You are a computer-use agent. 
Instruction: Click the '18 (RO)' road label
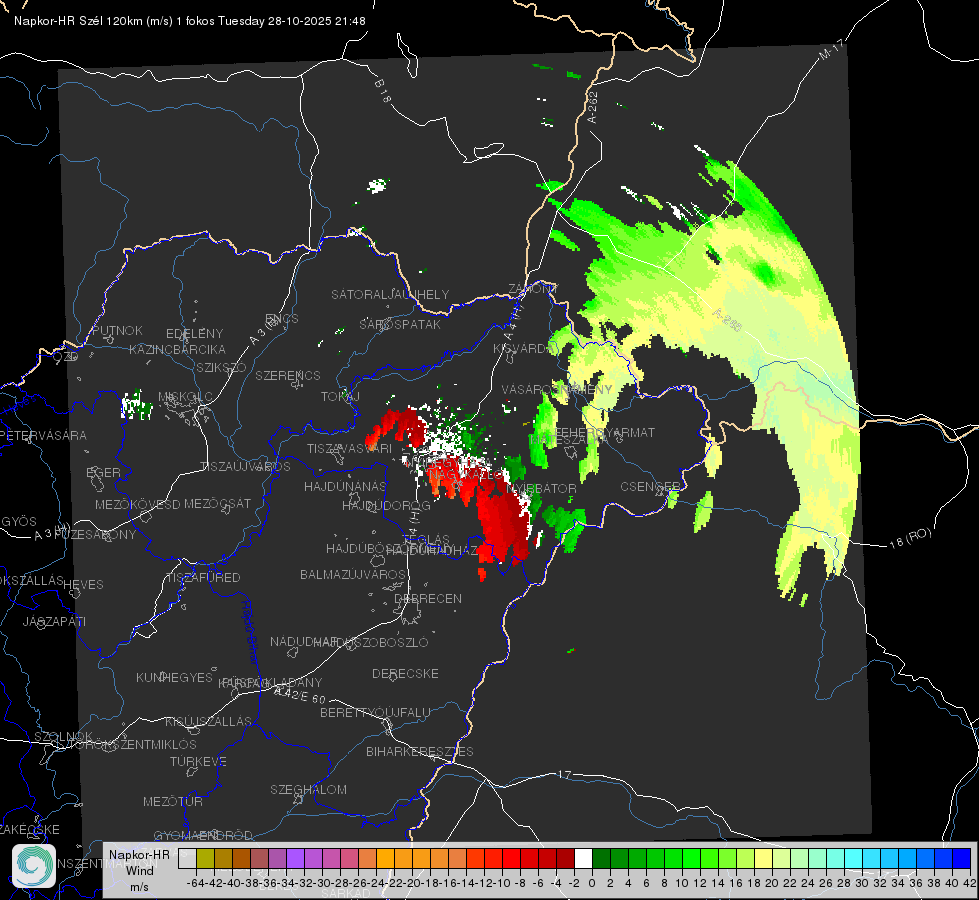click(x=910, y=538)
